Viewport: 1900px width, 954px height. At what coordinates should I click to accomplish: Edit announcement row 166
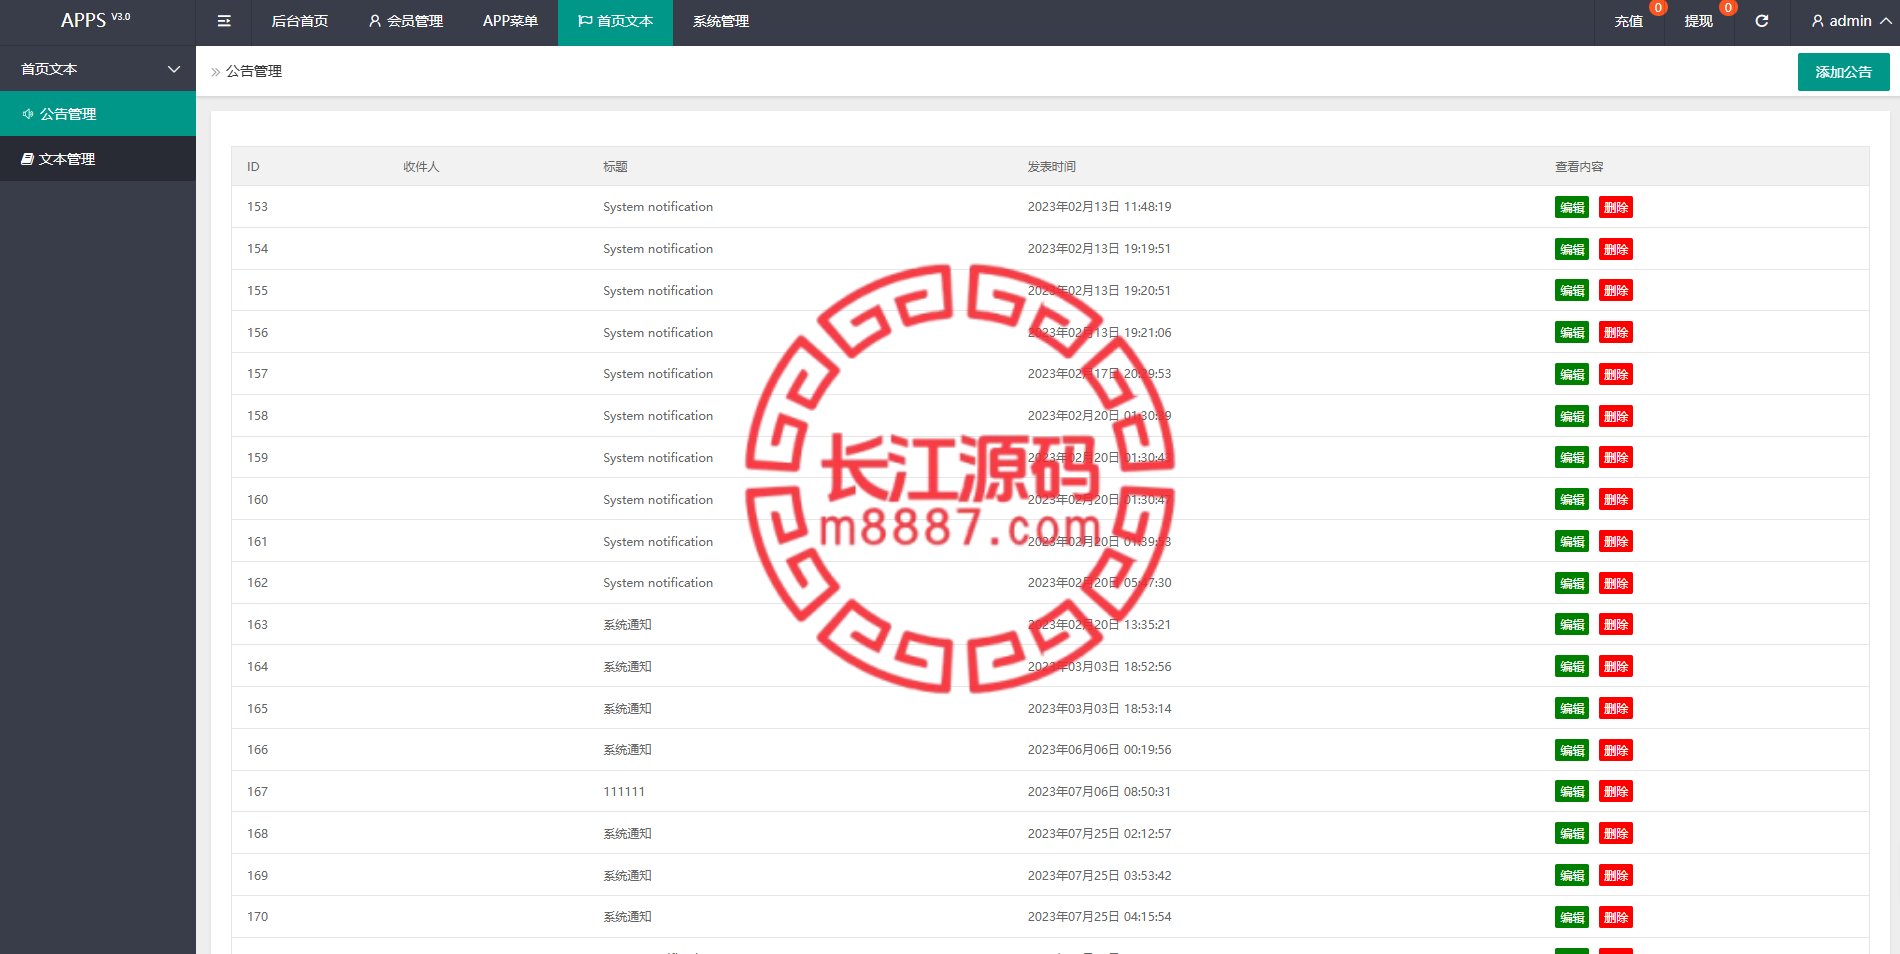tap(1572, 750)
